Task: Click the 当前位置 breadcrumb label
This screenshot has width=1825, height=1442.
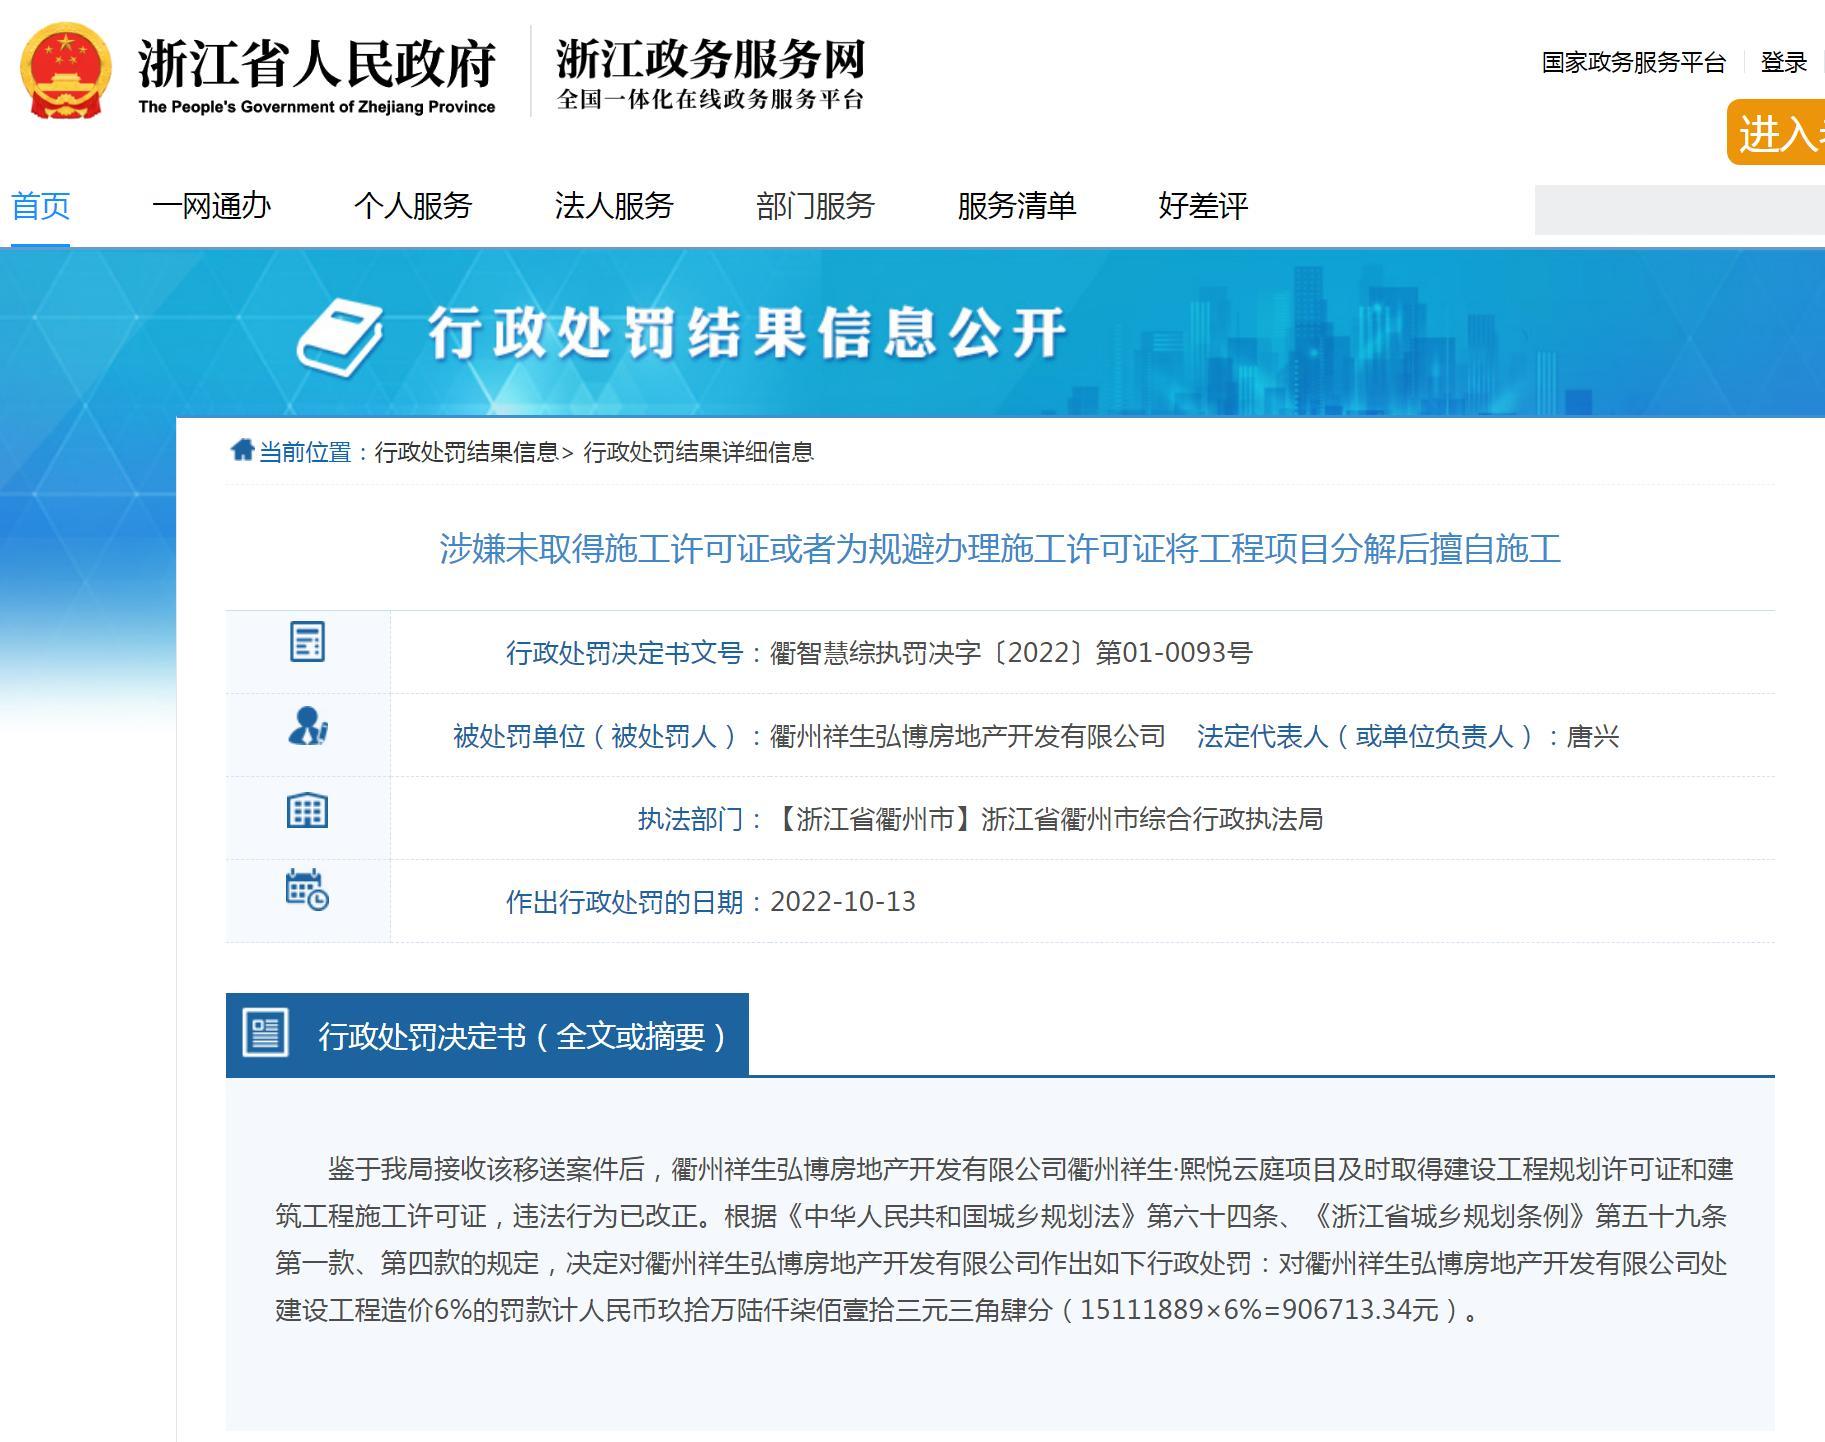Action: click(305, 452)
